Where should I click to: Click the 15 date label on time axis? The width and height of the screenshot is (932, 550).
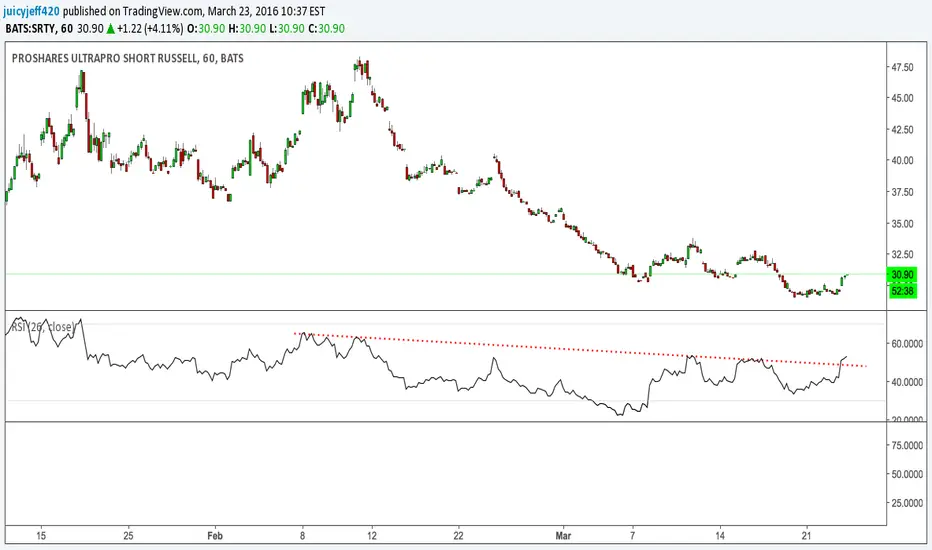tap(41, 536)
